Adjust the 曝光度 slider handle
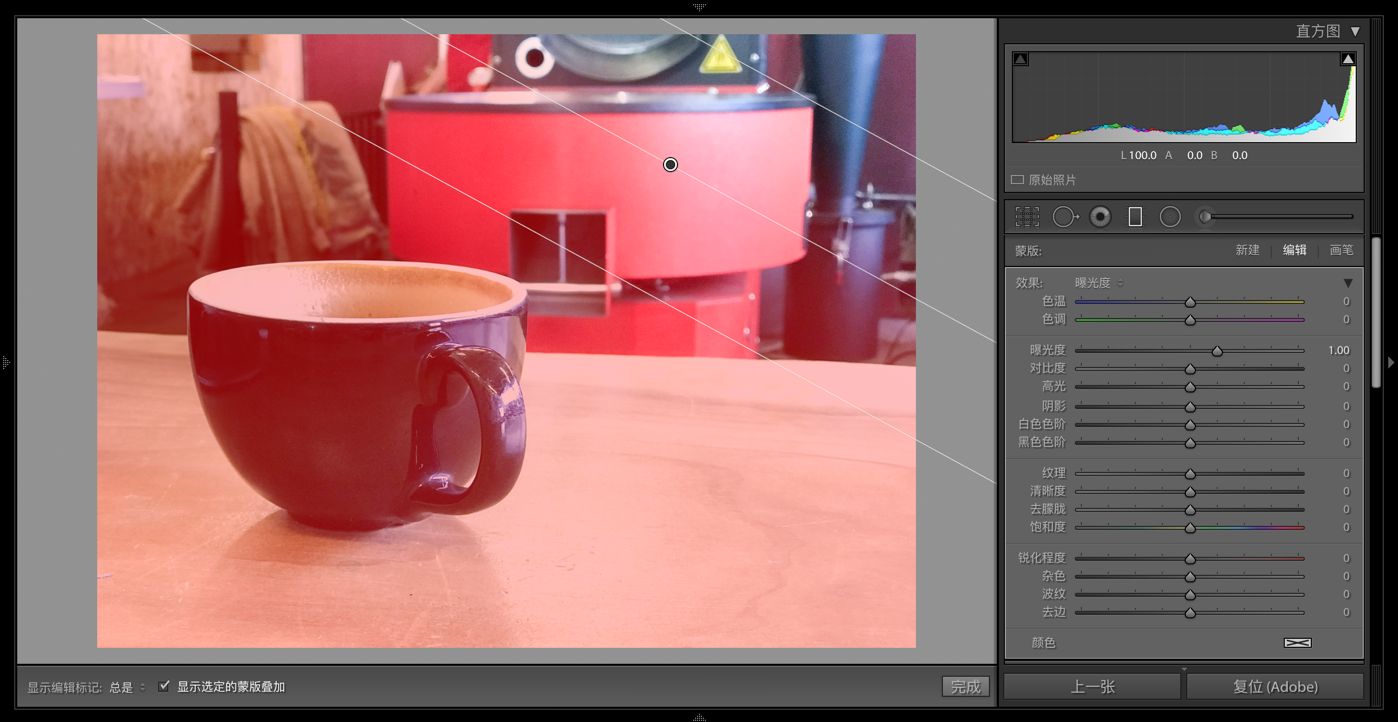The height and width of the screenshot is (722, 1398). point(1217,351)
